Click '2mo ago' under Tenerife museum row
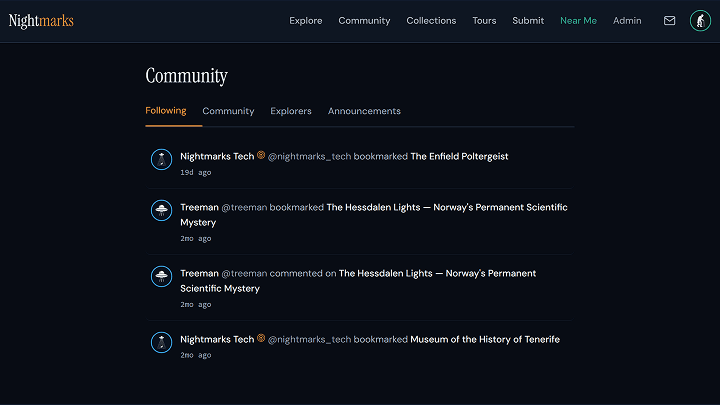The image size is (720, 405). [196, 355]
